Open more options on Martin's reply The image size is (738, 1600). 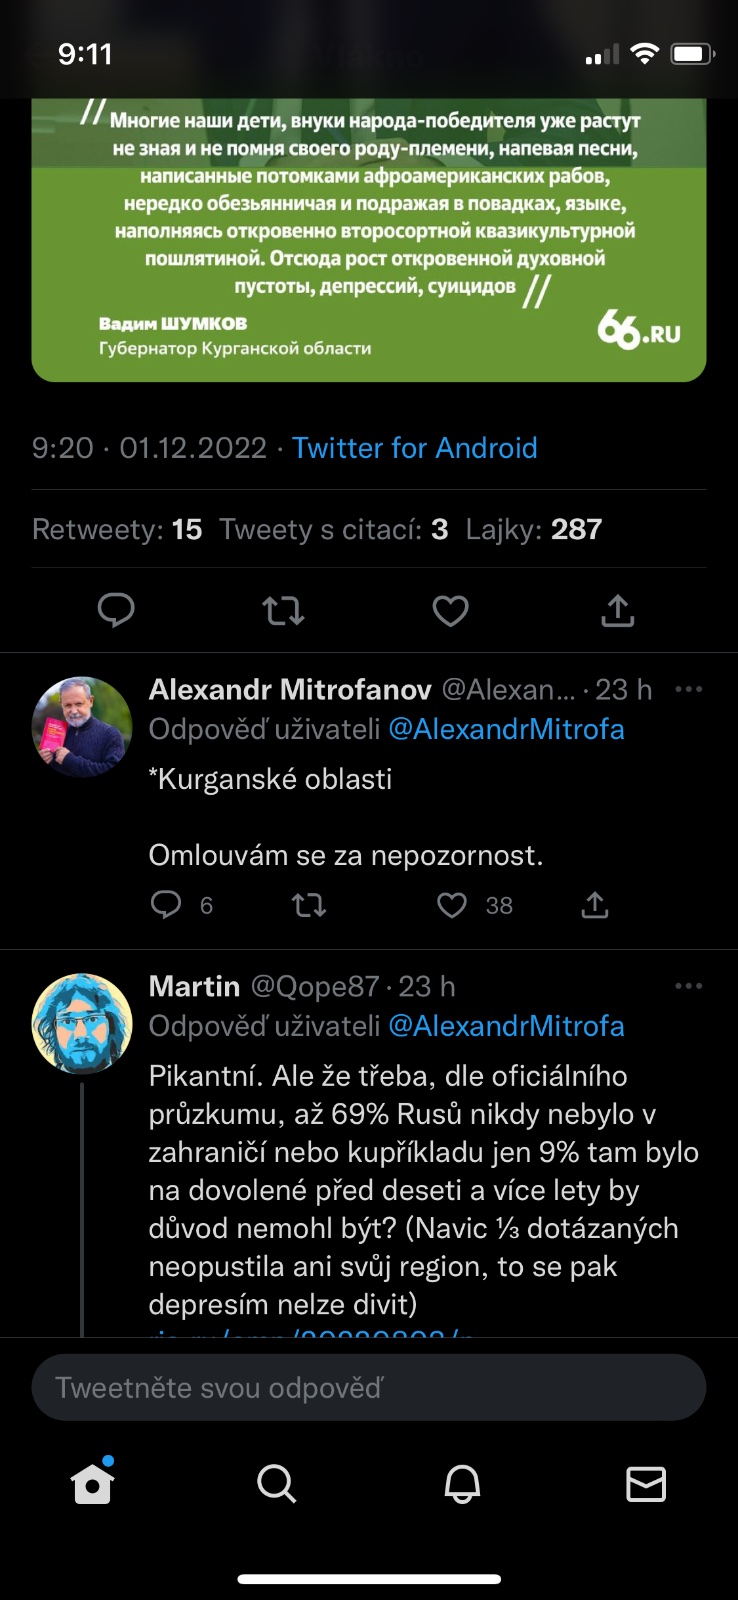pos(688,986)
